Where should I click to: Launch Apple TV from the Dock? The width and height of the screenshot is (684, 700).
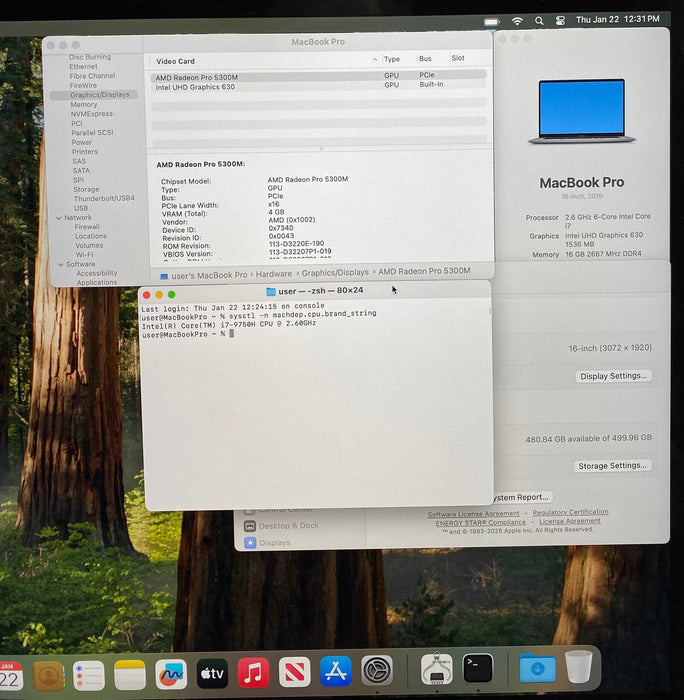[x=212, y=673]
